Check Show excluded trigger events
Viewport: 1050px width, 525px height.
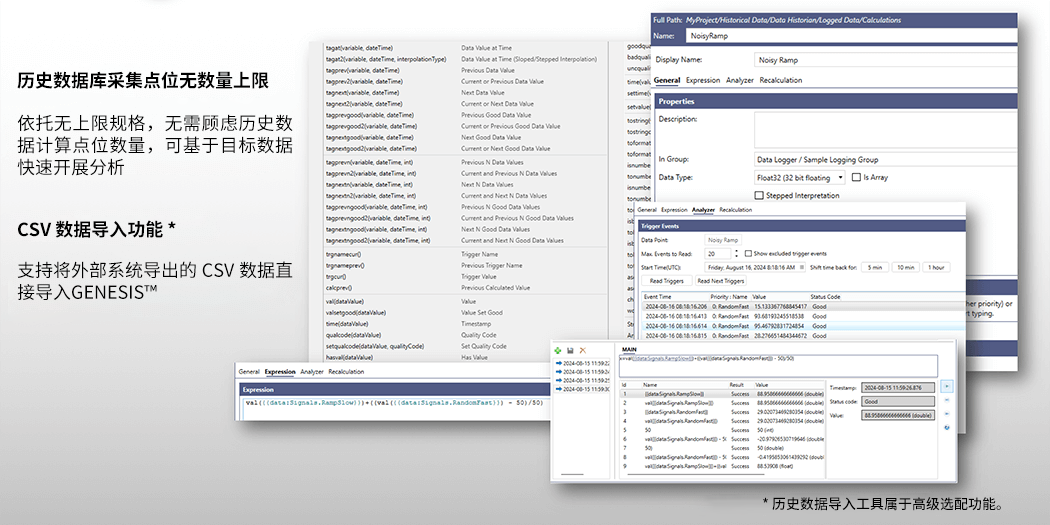[x=749, y=254]
